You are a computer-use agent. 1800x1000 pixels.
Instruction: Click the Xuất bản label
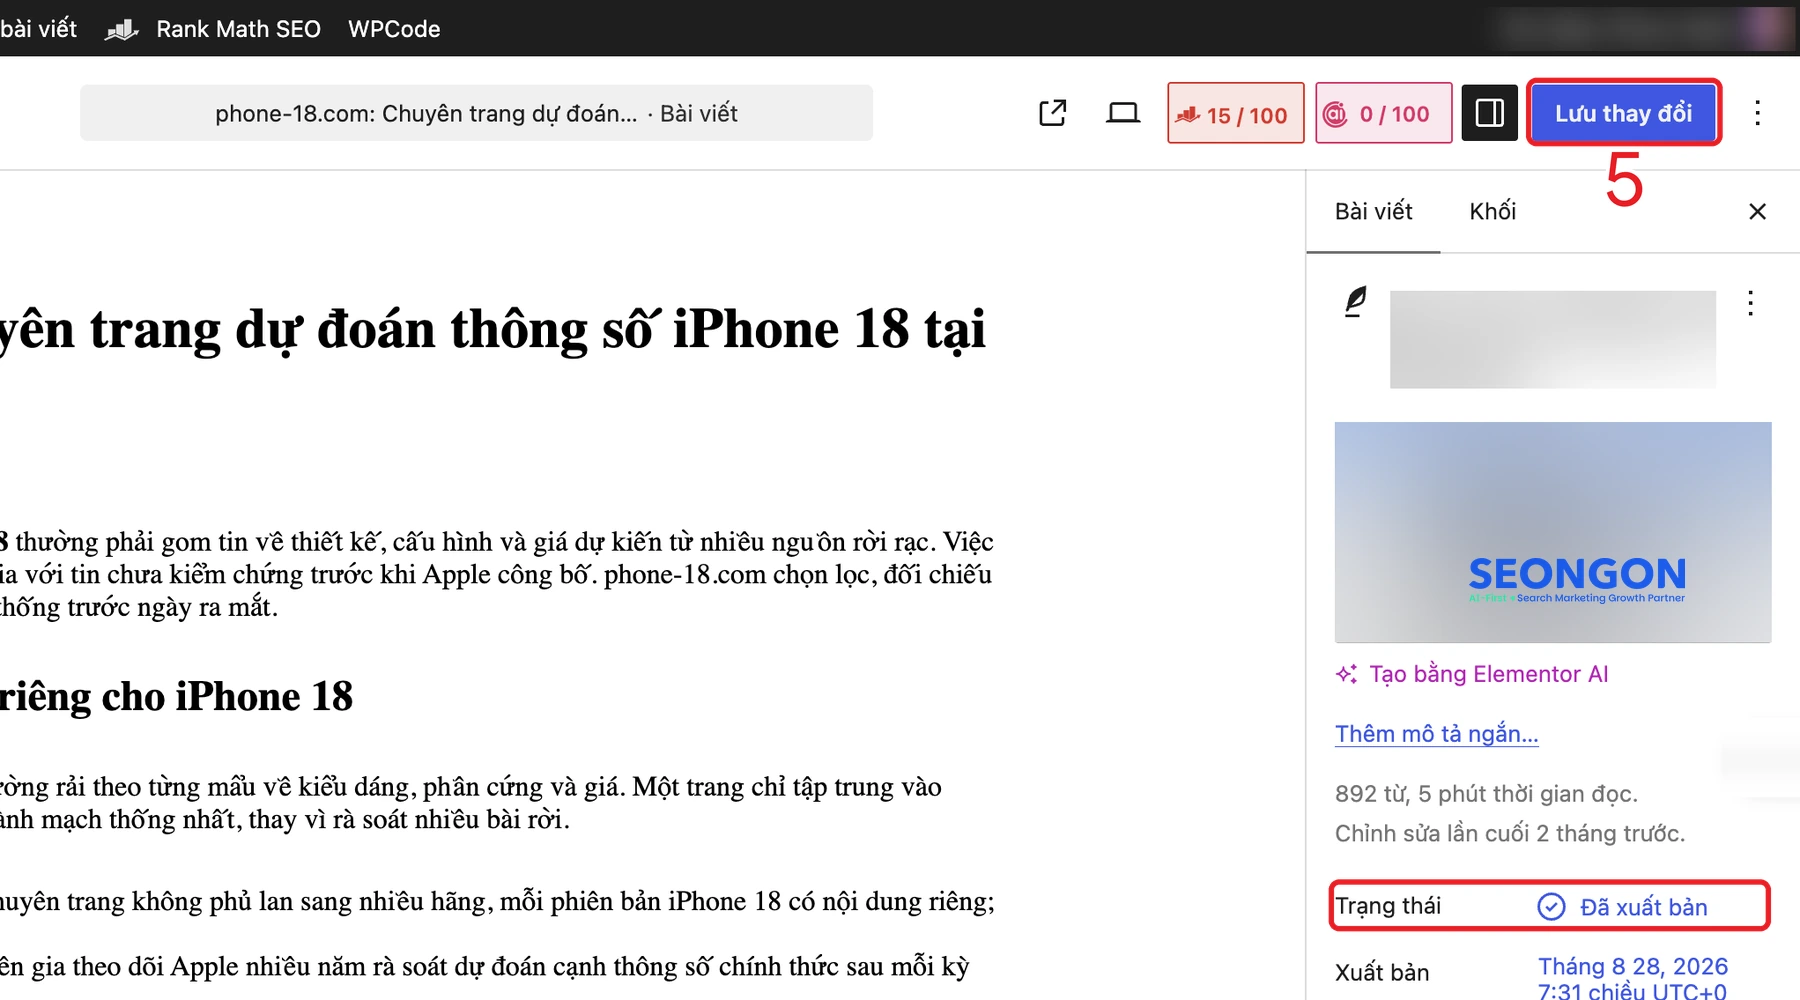point(1382,972)
